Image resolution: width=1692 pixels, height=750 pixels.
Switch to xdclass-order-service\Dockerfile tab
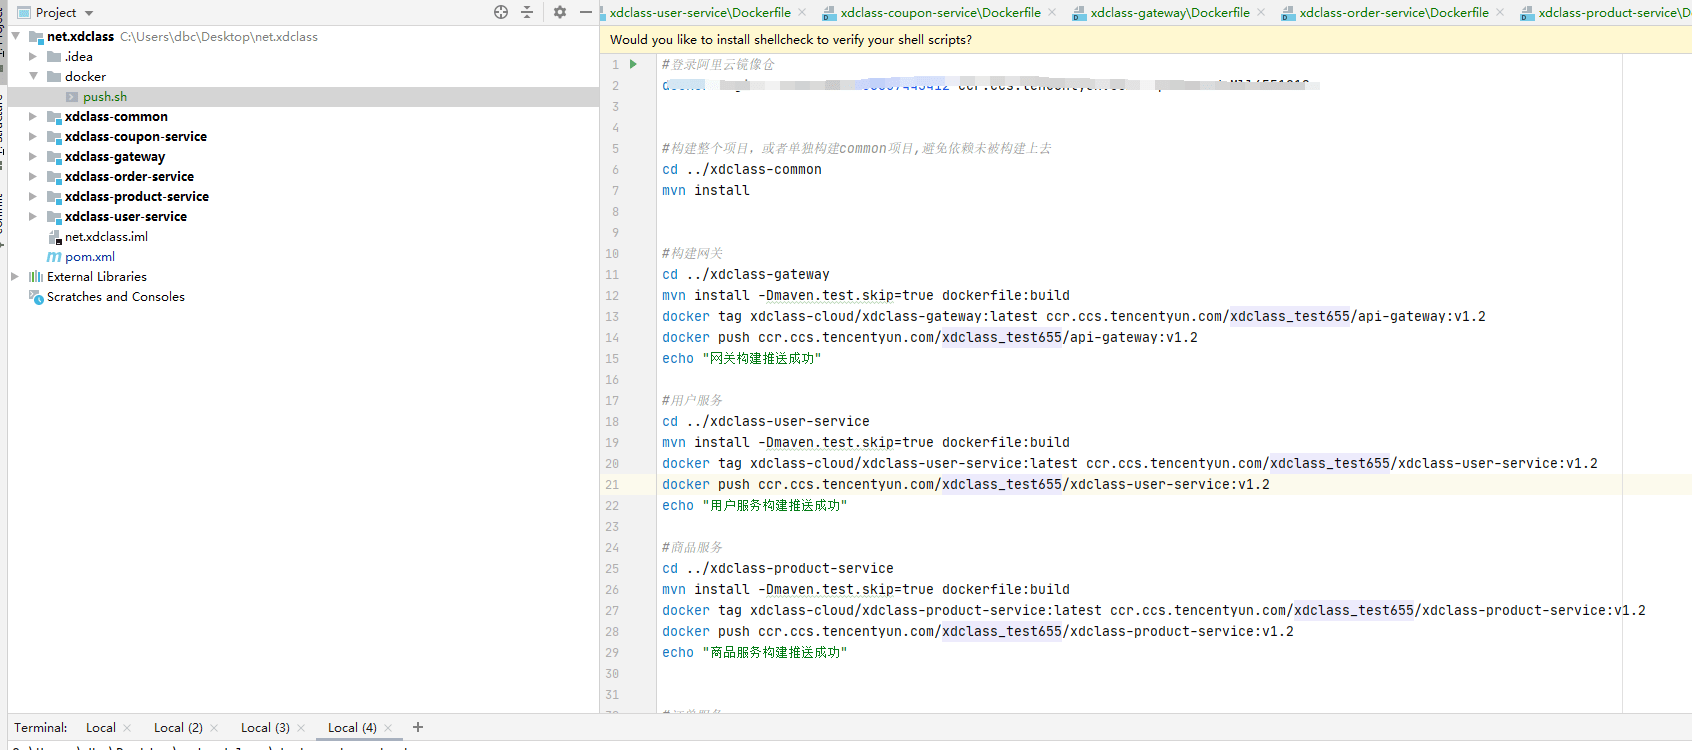tap(1394, 13)
